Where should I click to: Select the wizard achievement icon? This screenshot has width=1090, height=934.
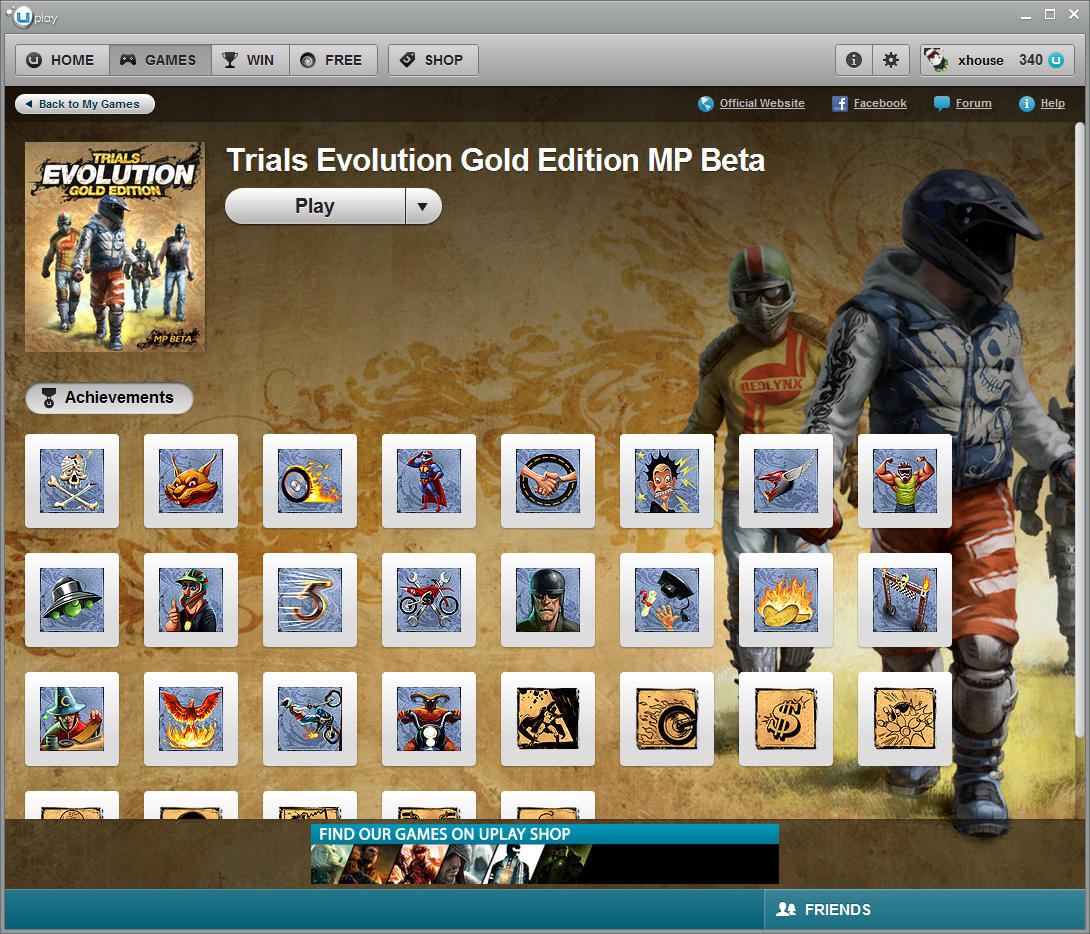pos(72,719)
